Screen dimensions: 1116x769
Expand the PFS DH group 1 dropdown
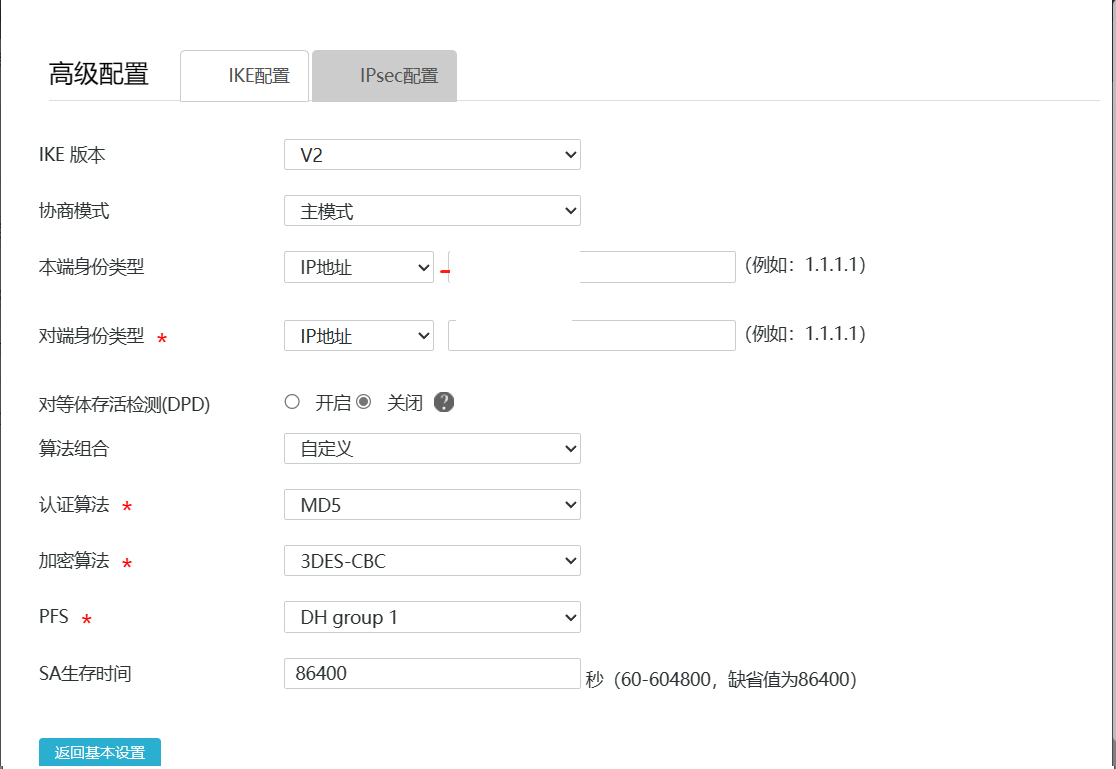pos(432,617)
